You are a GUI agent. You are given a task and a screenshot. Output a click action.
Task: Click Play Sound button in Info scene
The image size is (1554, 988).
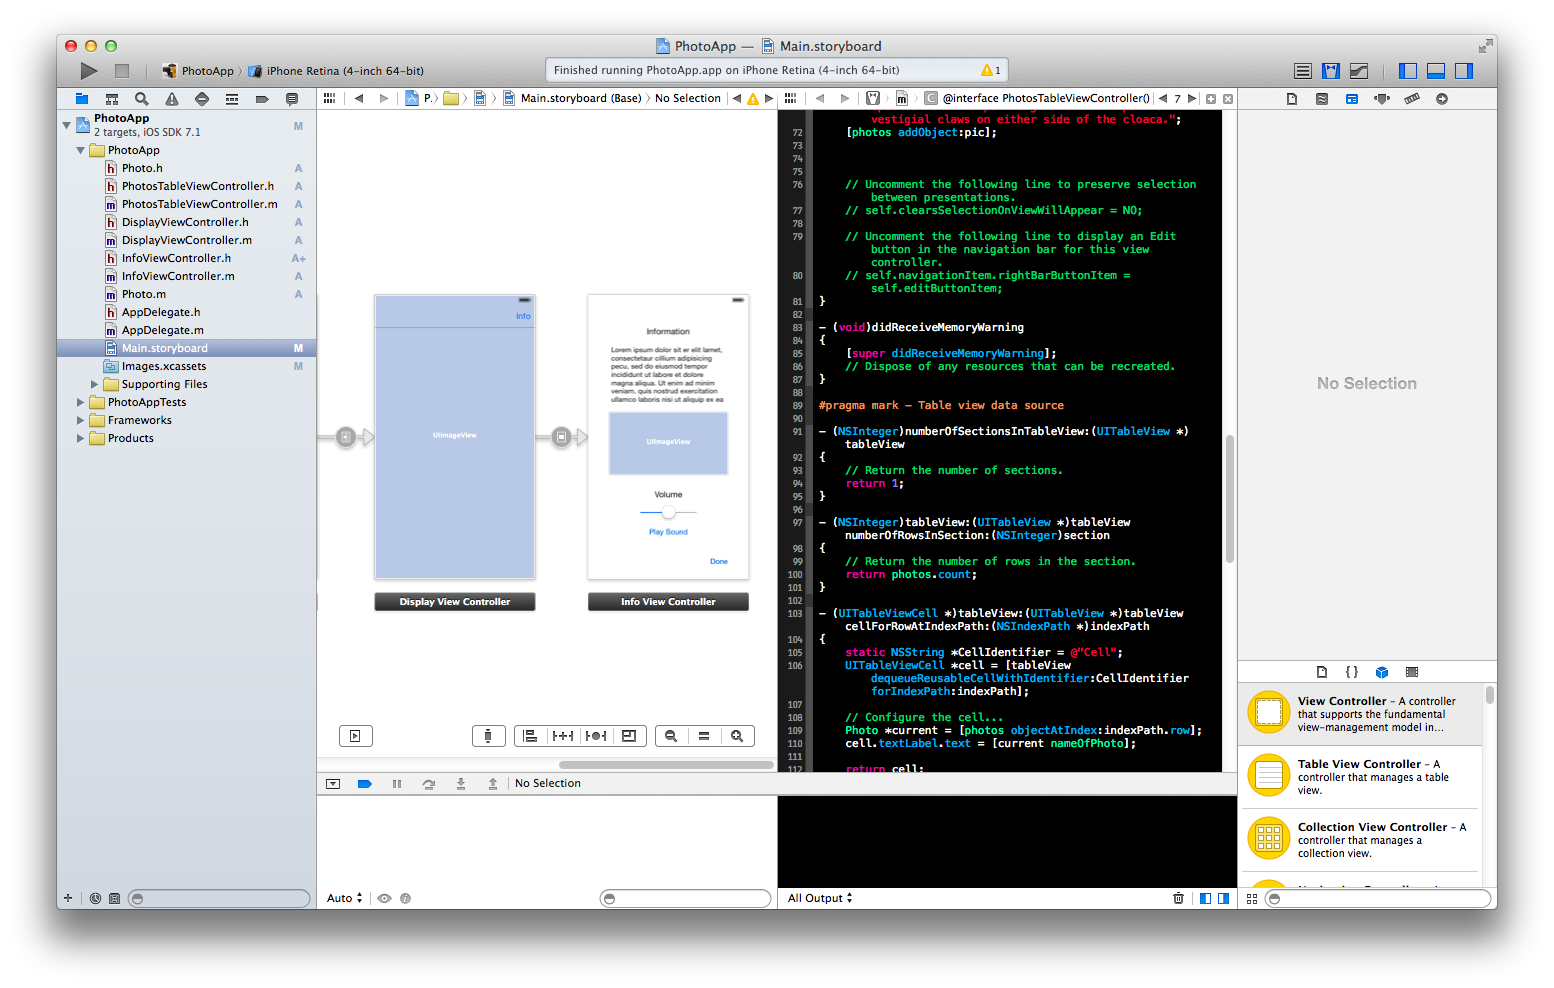point(668,532)
